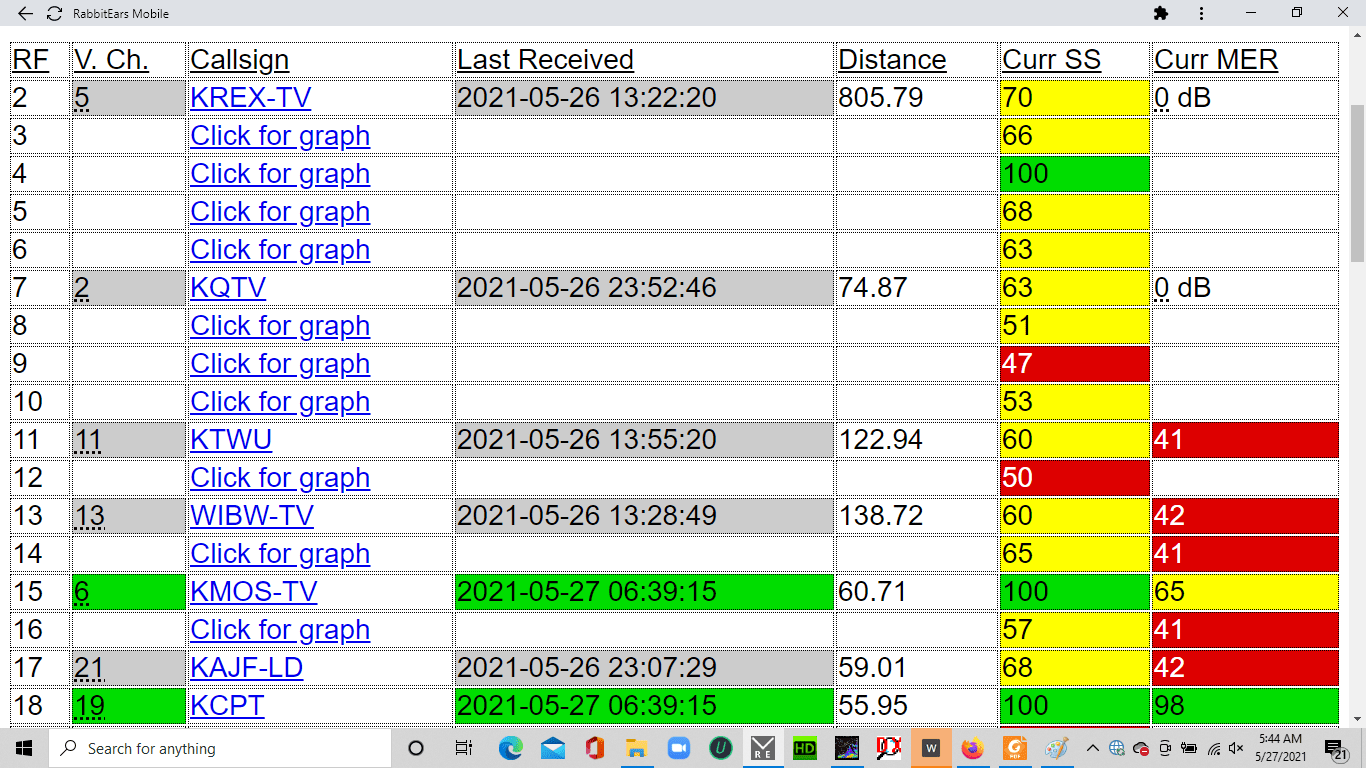The width and height of the screenshot is (1366, 768).
Task: Click the Curr SS column header
Action: coord(1051,59)
